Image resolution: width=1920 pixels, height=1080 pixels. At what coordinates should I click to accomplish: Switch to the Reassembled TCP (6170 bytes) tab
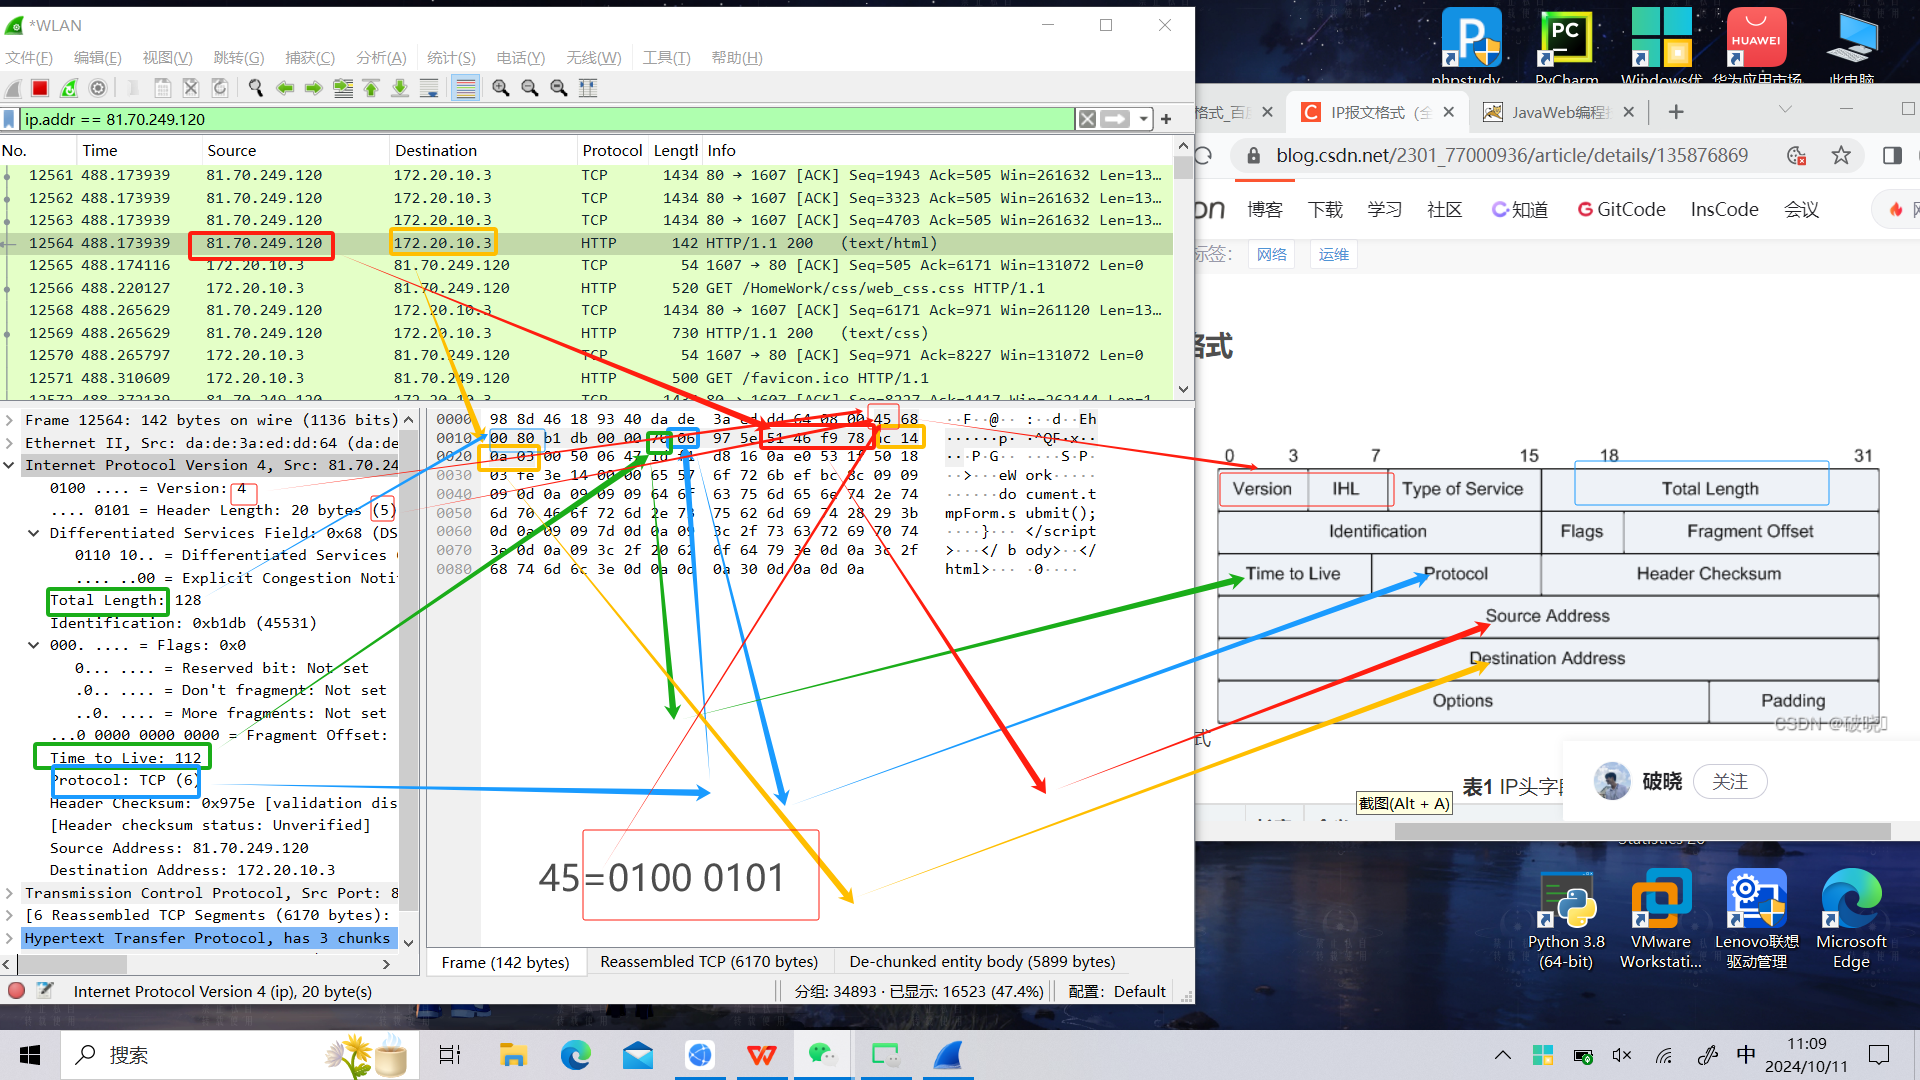click(x=709, y=961)
